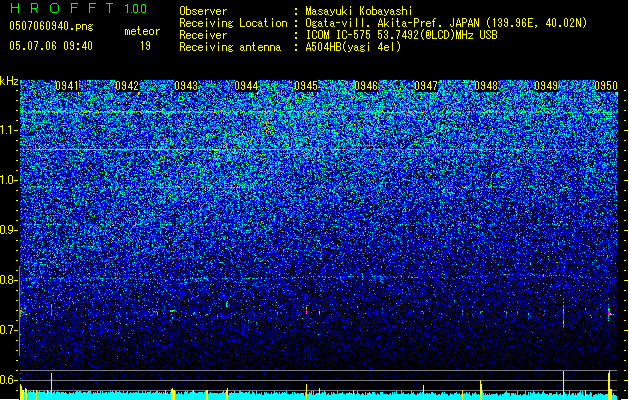Click the 1.1 frequency axis label
This screenshot has width=629, height=400.
click(x=9, y=130)
